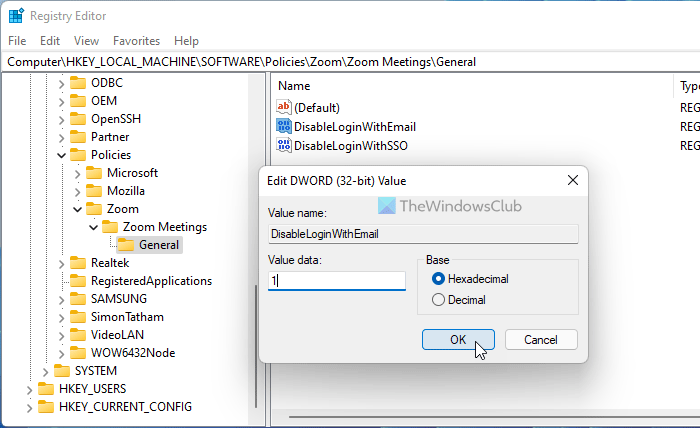Viewport: 700px width, 428px height.
Task: Expand the OpenSSH tree node
Action: pyautogui.click(x=62, y=120)
